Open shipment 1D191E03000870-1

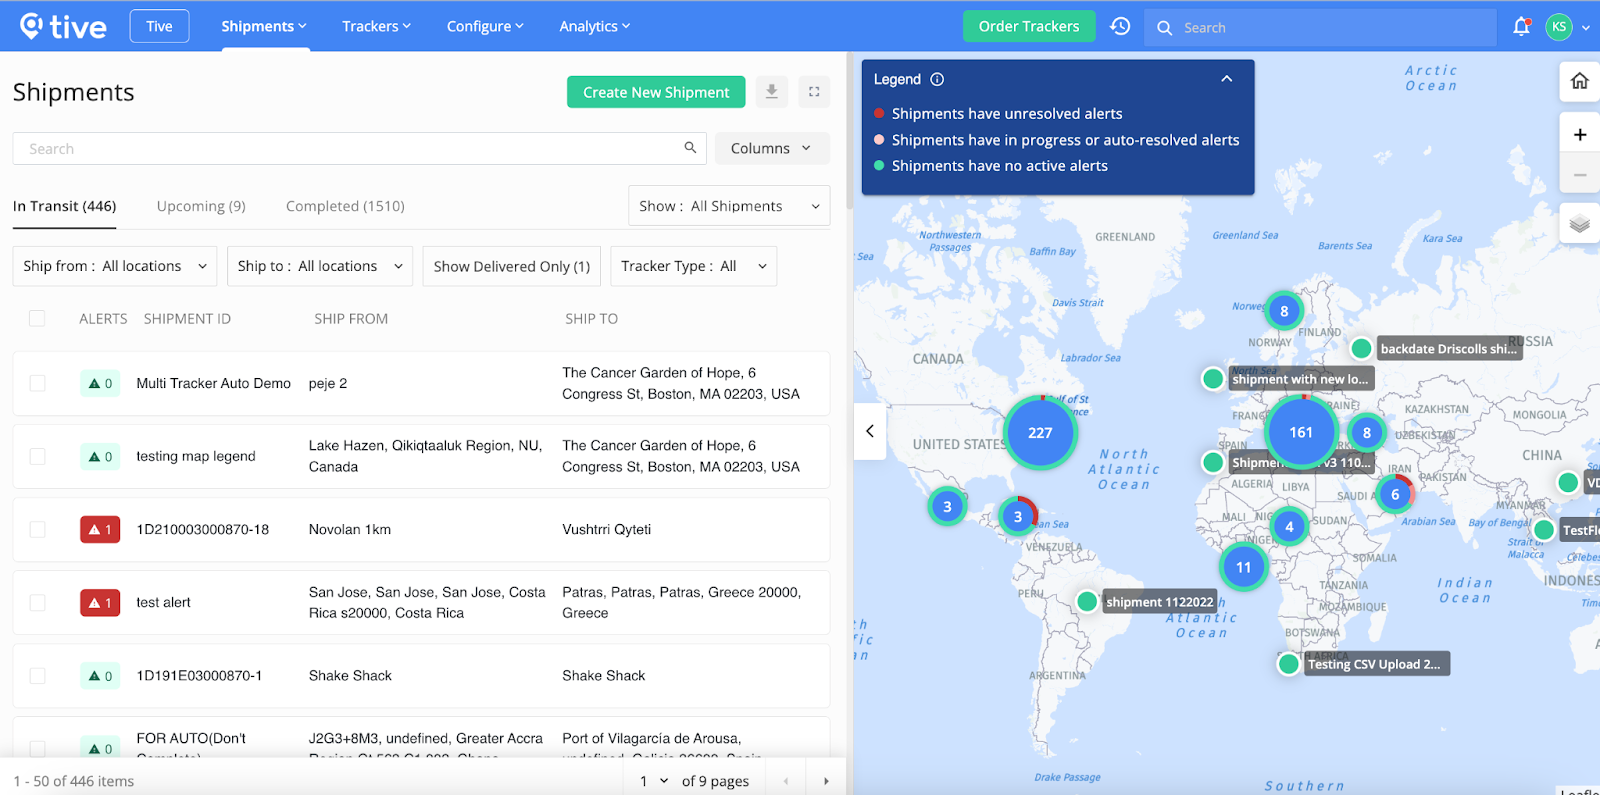click(199, 676)
